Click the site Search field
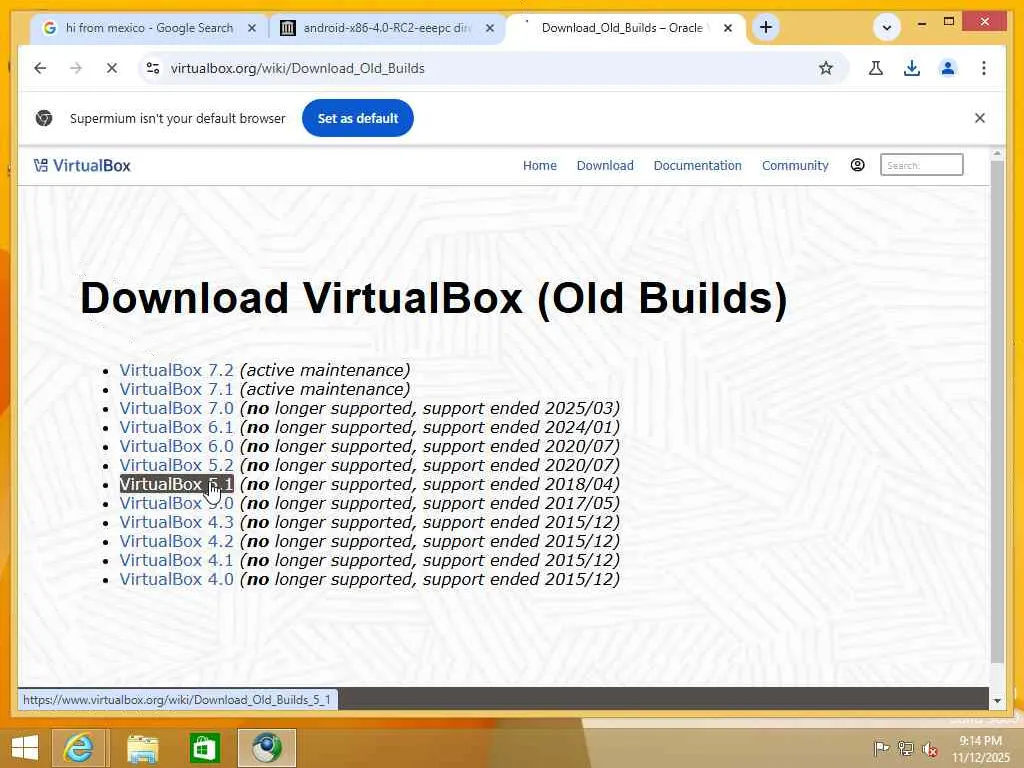 click(921, 165)
